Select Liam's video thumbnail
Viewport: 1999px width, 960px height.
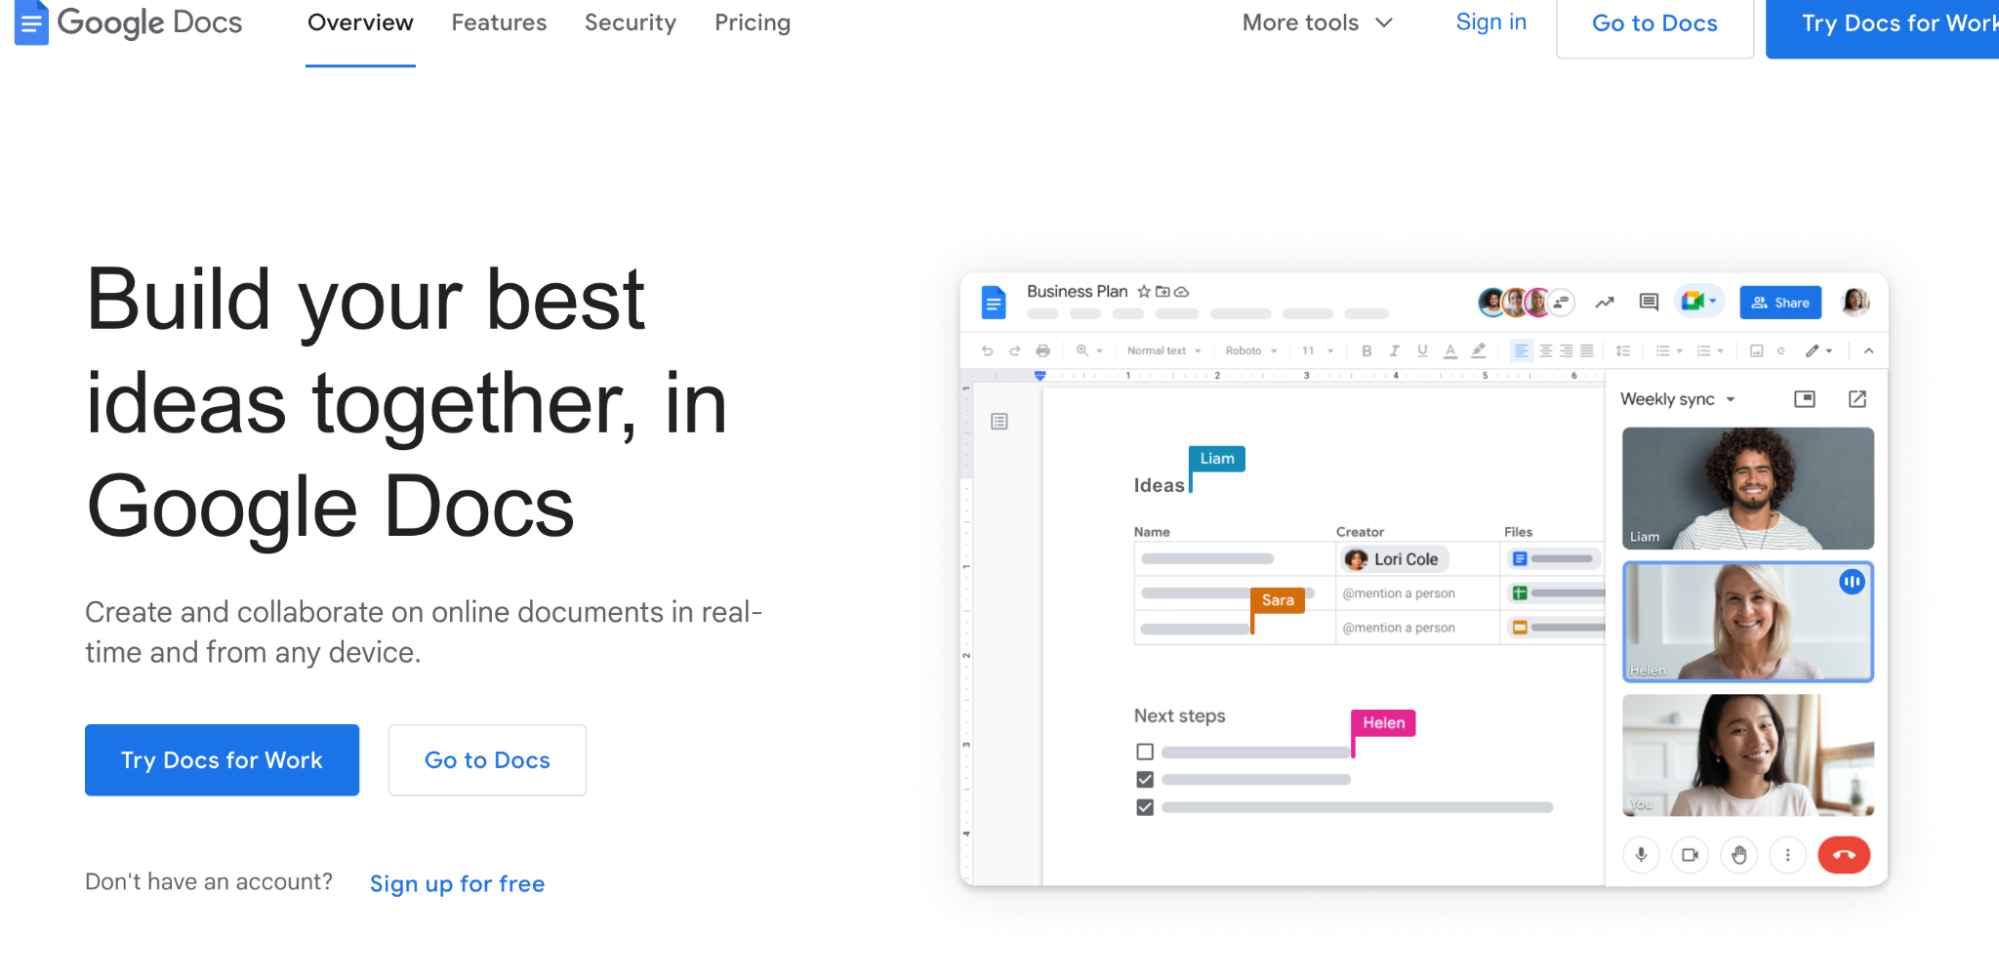1747,488
